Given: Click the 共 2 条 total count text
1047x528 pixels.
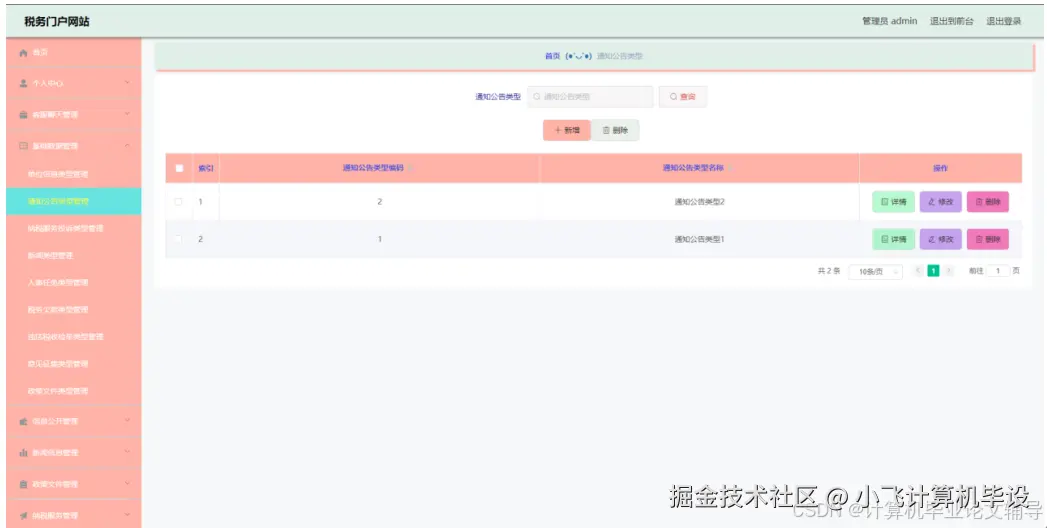Looking at the screenshot, I should (x=829, y=271).
